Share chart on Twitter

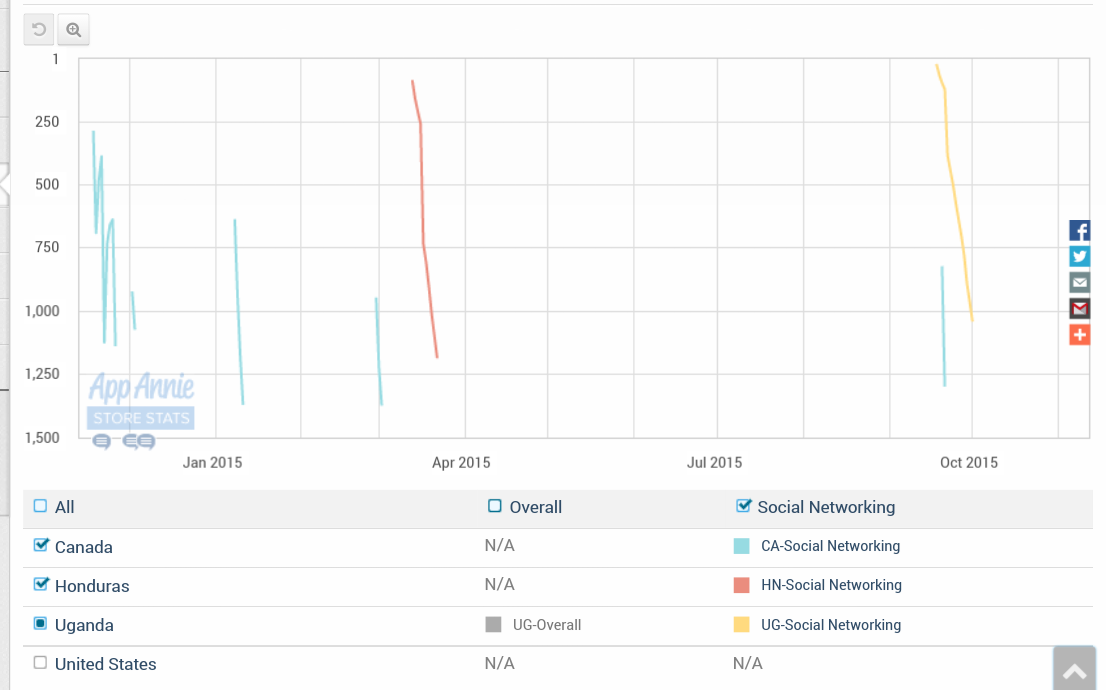[x=1079, y=257]
